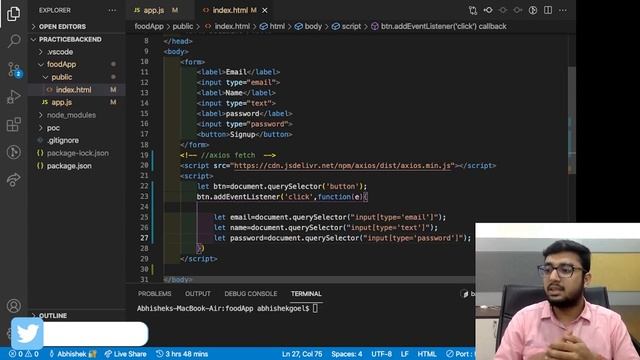The image size is (640, 360).
Task: Click the compare changes toolbar icon
Action: tap(473, 10)
